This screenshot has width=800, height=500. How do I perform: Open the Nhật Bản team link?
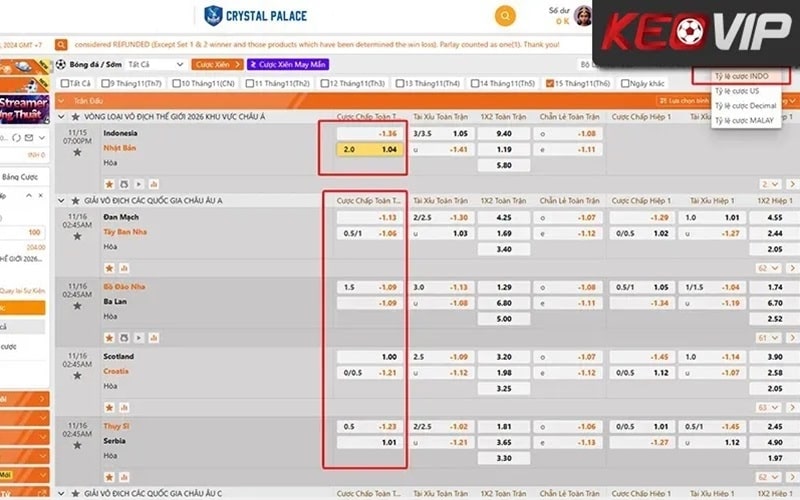pyautogui.click(x=119, y=148)
